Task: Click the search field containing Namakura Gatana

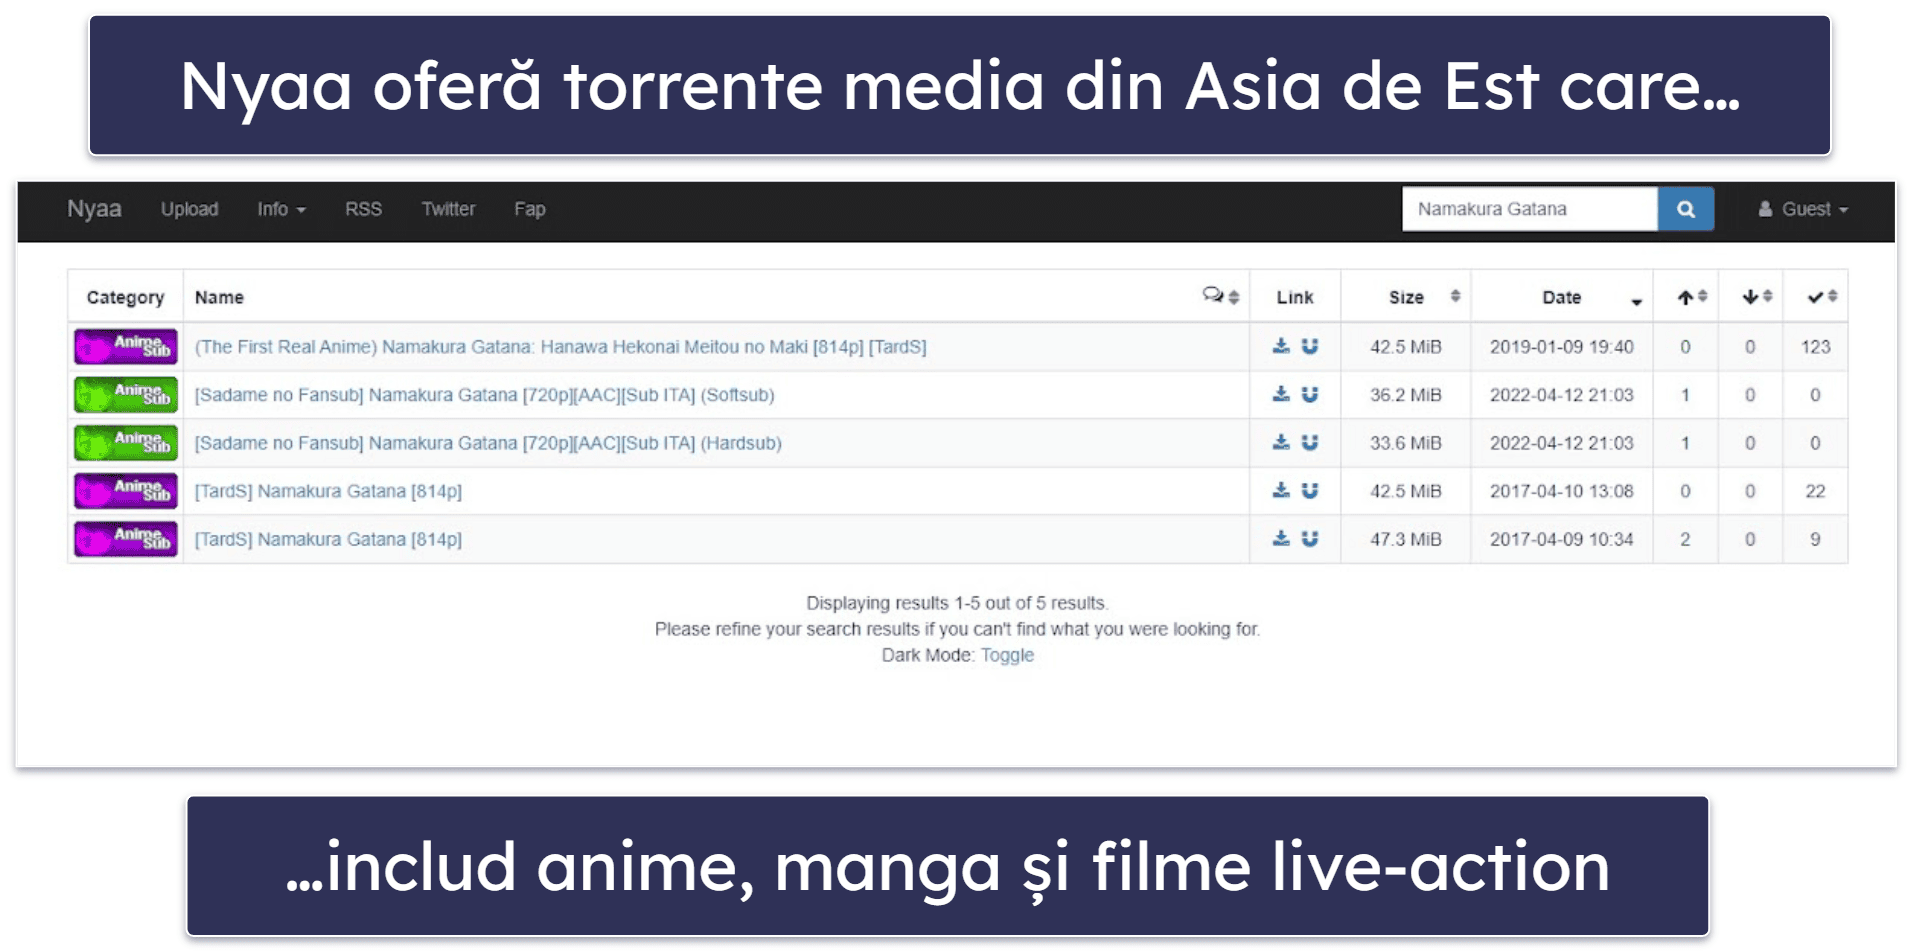Action: tap(1530, 209)
